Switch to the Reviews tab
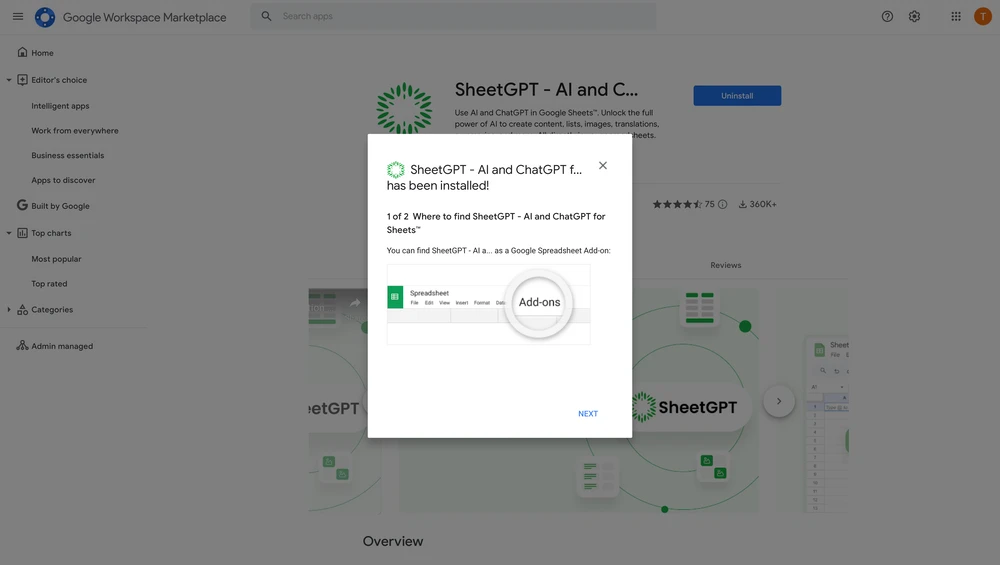This screenshot has height=565, width=1000. [x=725, y=265]
